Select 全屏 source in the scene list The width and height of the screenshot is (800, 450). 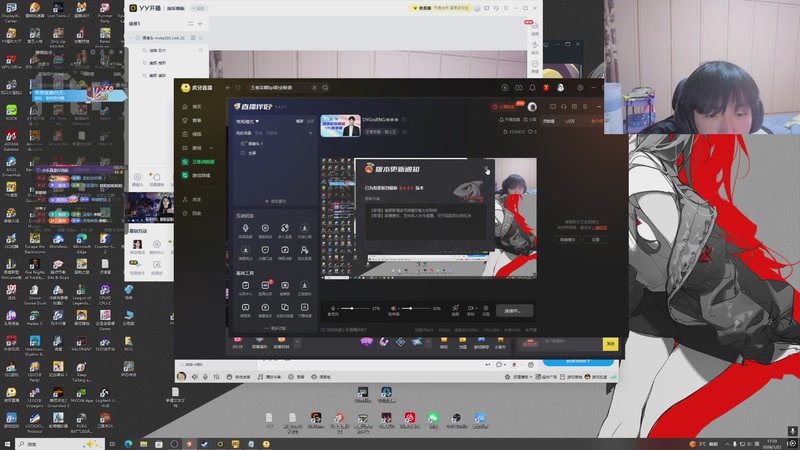point(248,153)
